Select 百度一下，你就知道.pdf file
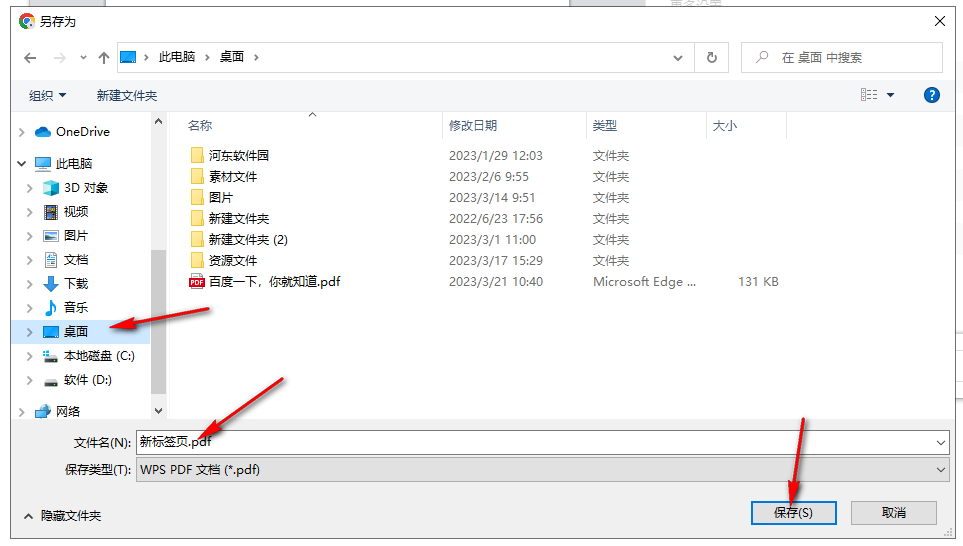963x546 pixels. (274, 282)
